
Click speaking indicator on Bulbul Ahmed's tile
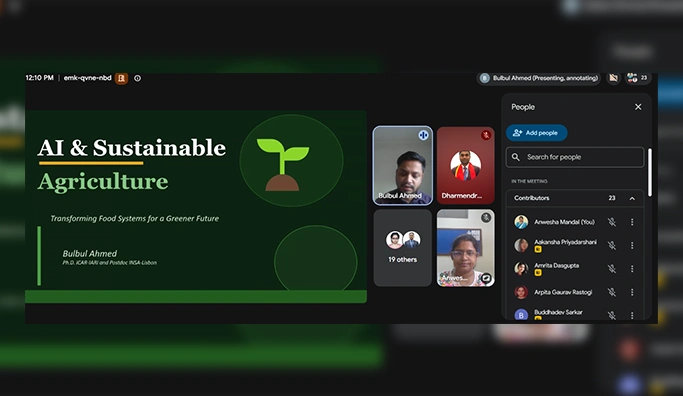click(423, 135)
